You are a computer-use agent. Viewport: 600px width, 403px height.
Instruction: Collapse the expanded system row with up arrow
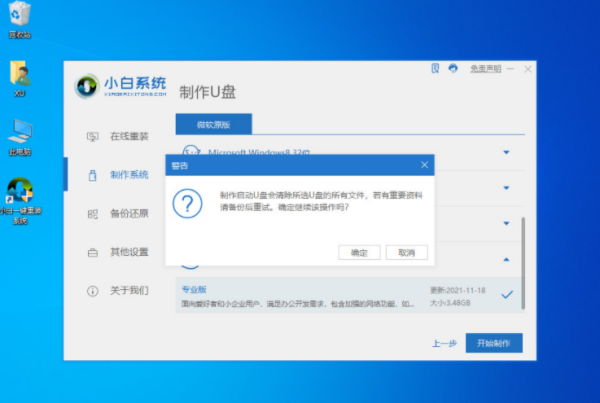coord(506,259)
